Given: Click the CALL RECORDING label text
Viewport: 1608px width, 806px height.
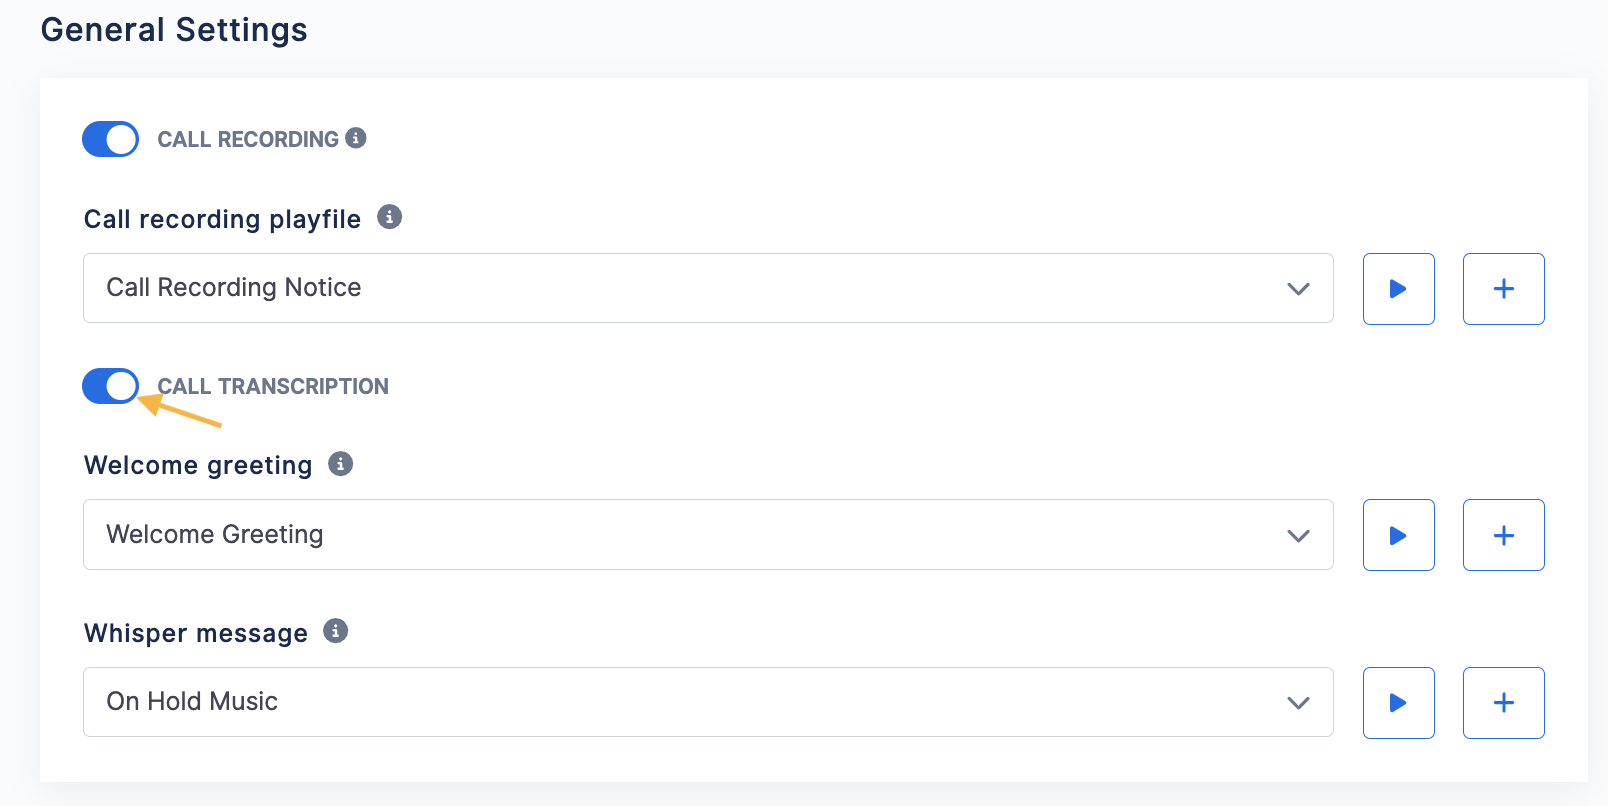Looking at the screenshot, I should [x=248, y=139].
